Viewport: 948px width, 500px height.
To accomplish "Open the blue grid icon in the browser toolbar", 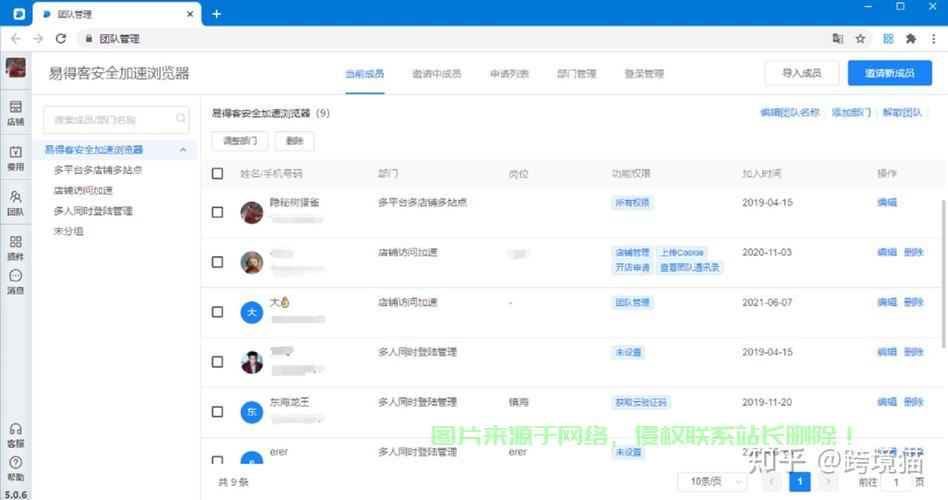I will click(888, 39).
